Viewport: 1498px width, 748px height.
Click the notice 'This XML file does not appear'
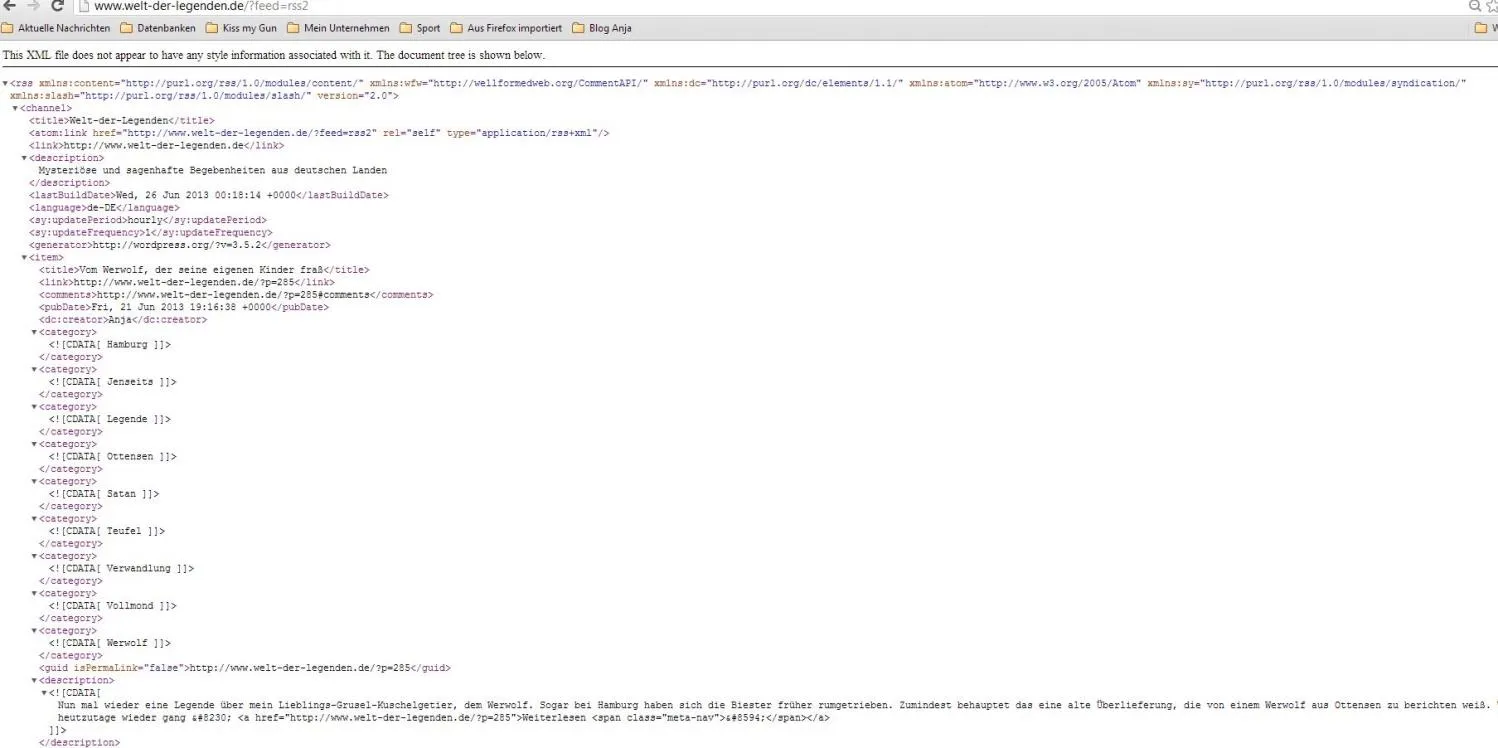(x=274, y=56)
